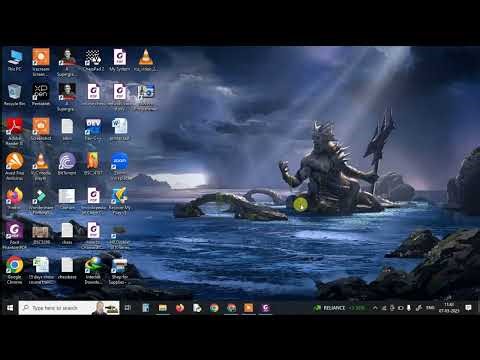The height and width of the screenshot is (360, 480).
Task: Open the 15 days spreadsheet file
Action: pyautogui.click(x=41, y=271)
